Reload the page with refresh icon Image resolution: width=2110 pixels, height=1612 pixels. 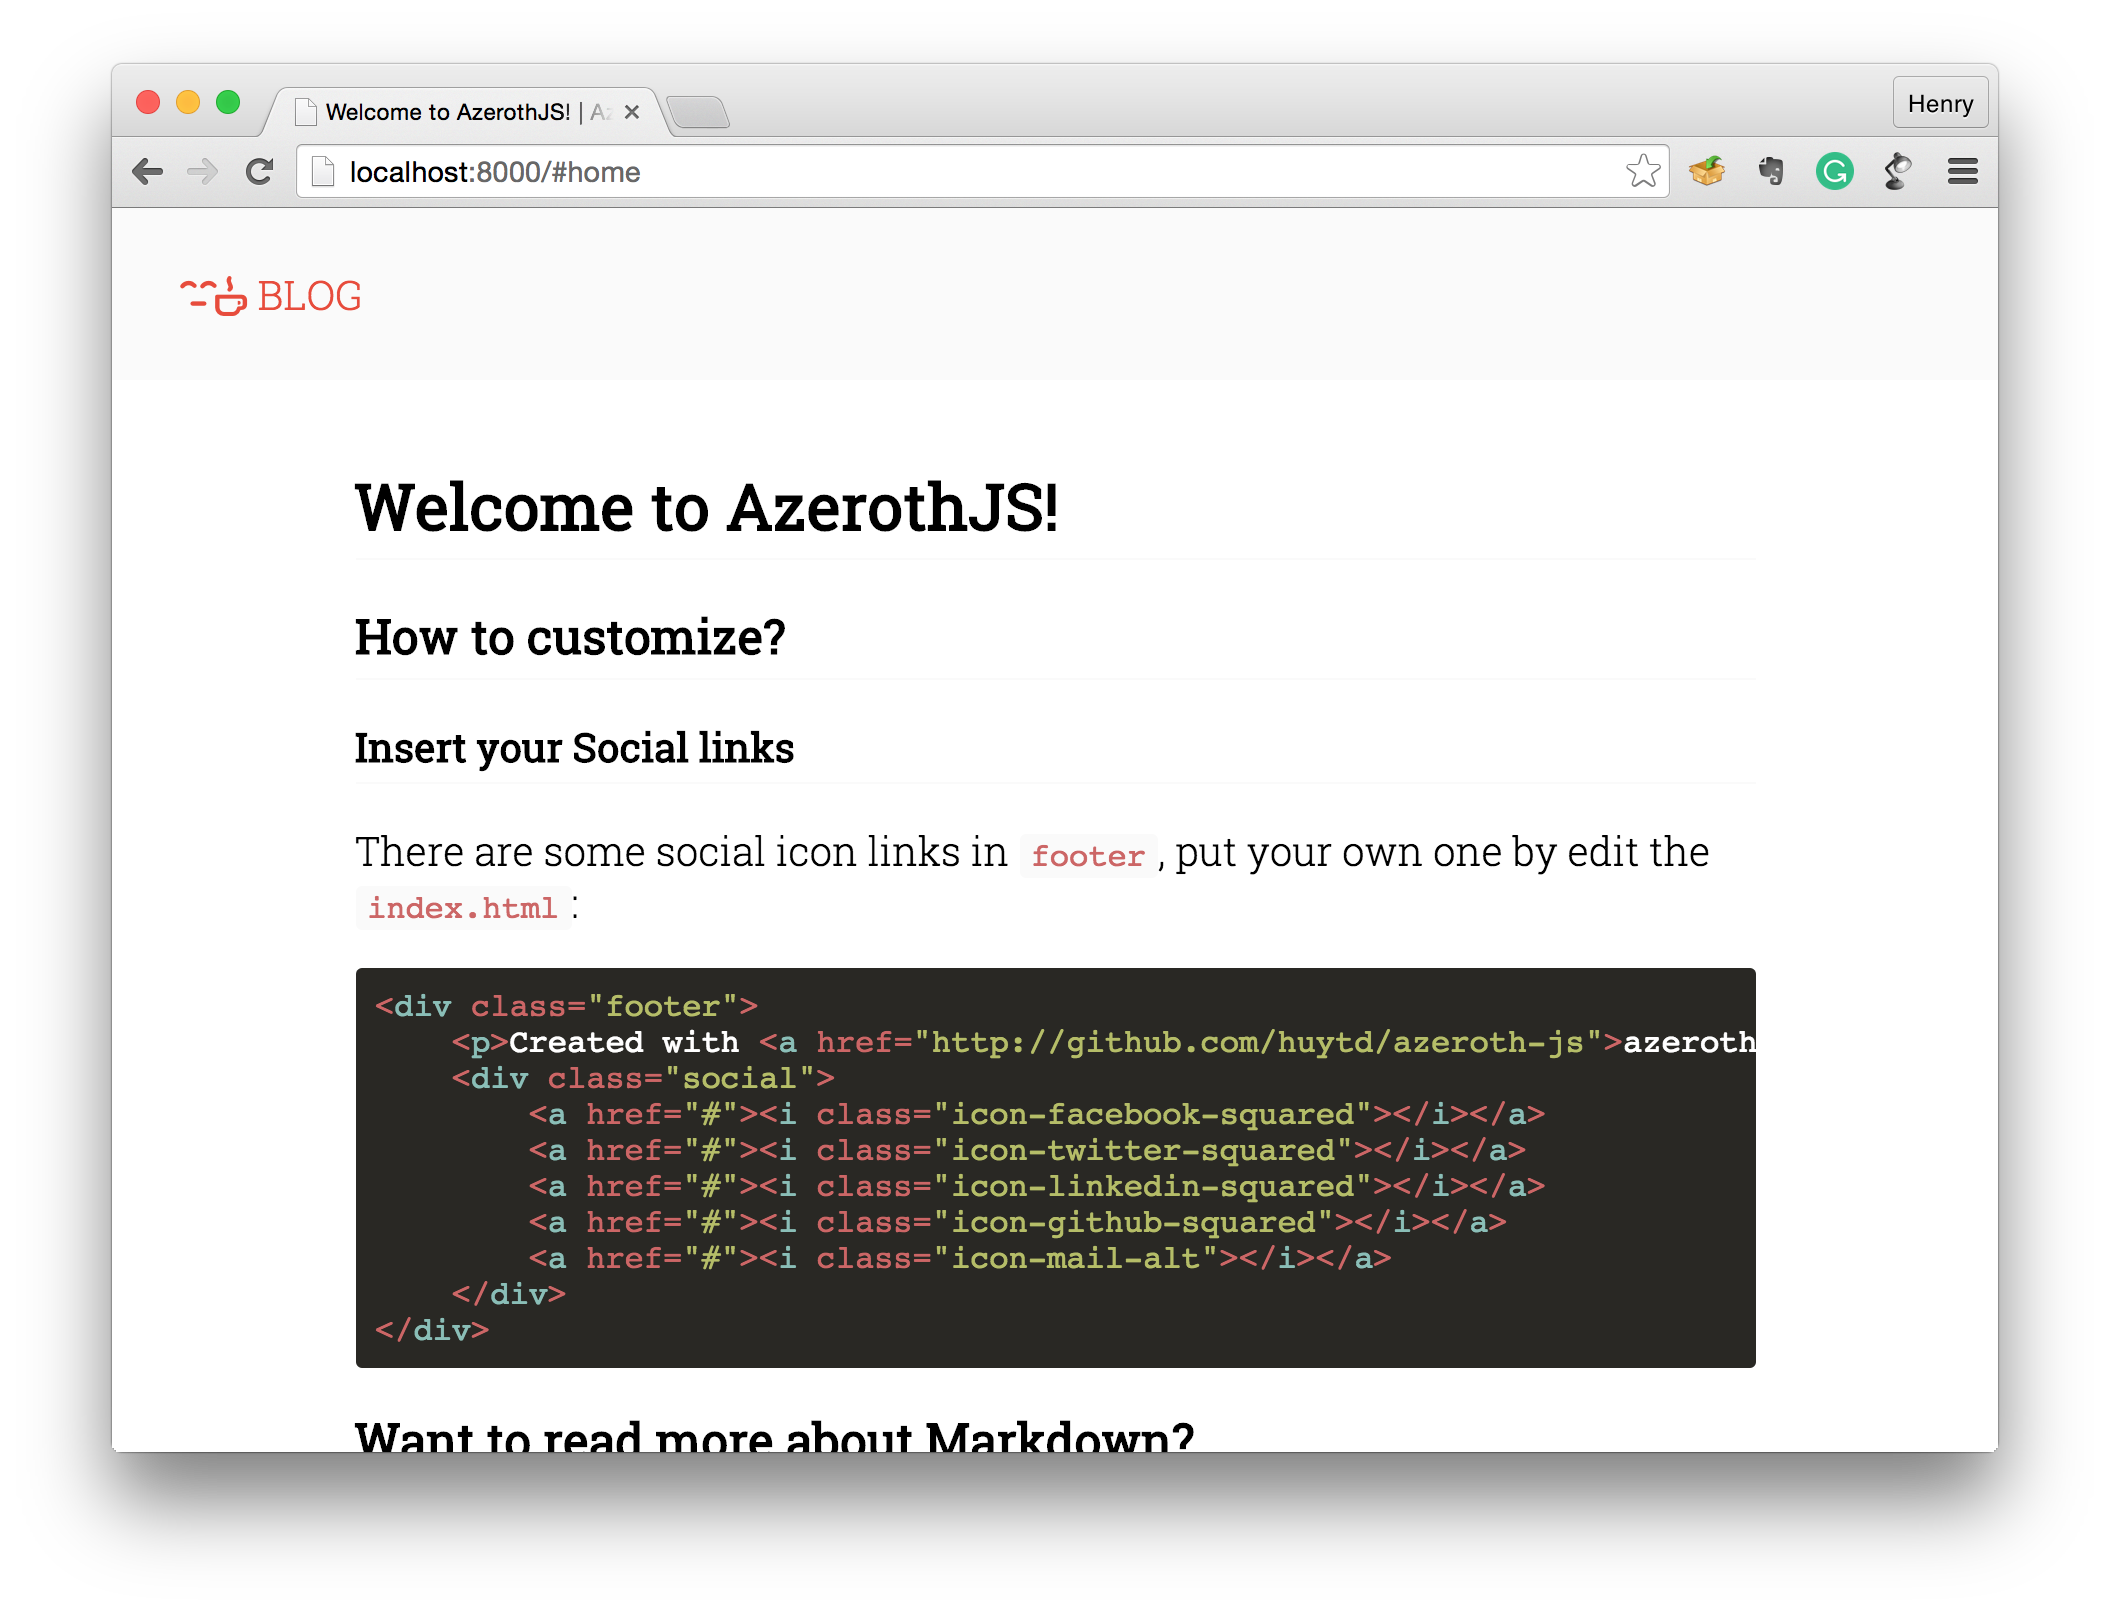point(260,172)
